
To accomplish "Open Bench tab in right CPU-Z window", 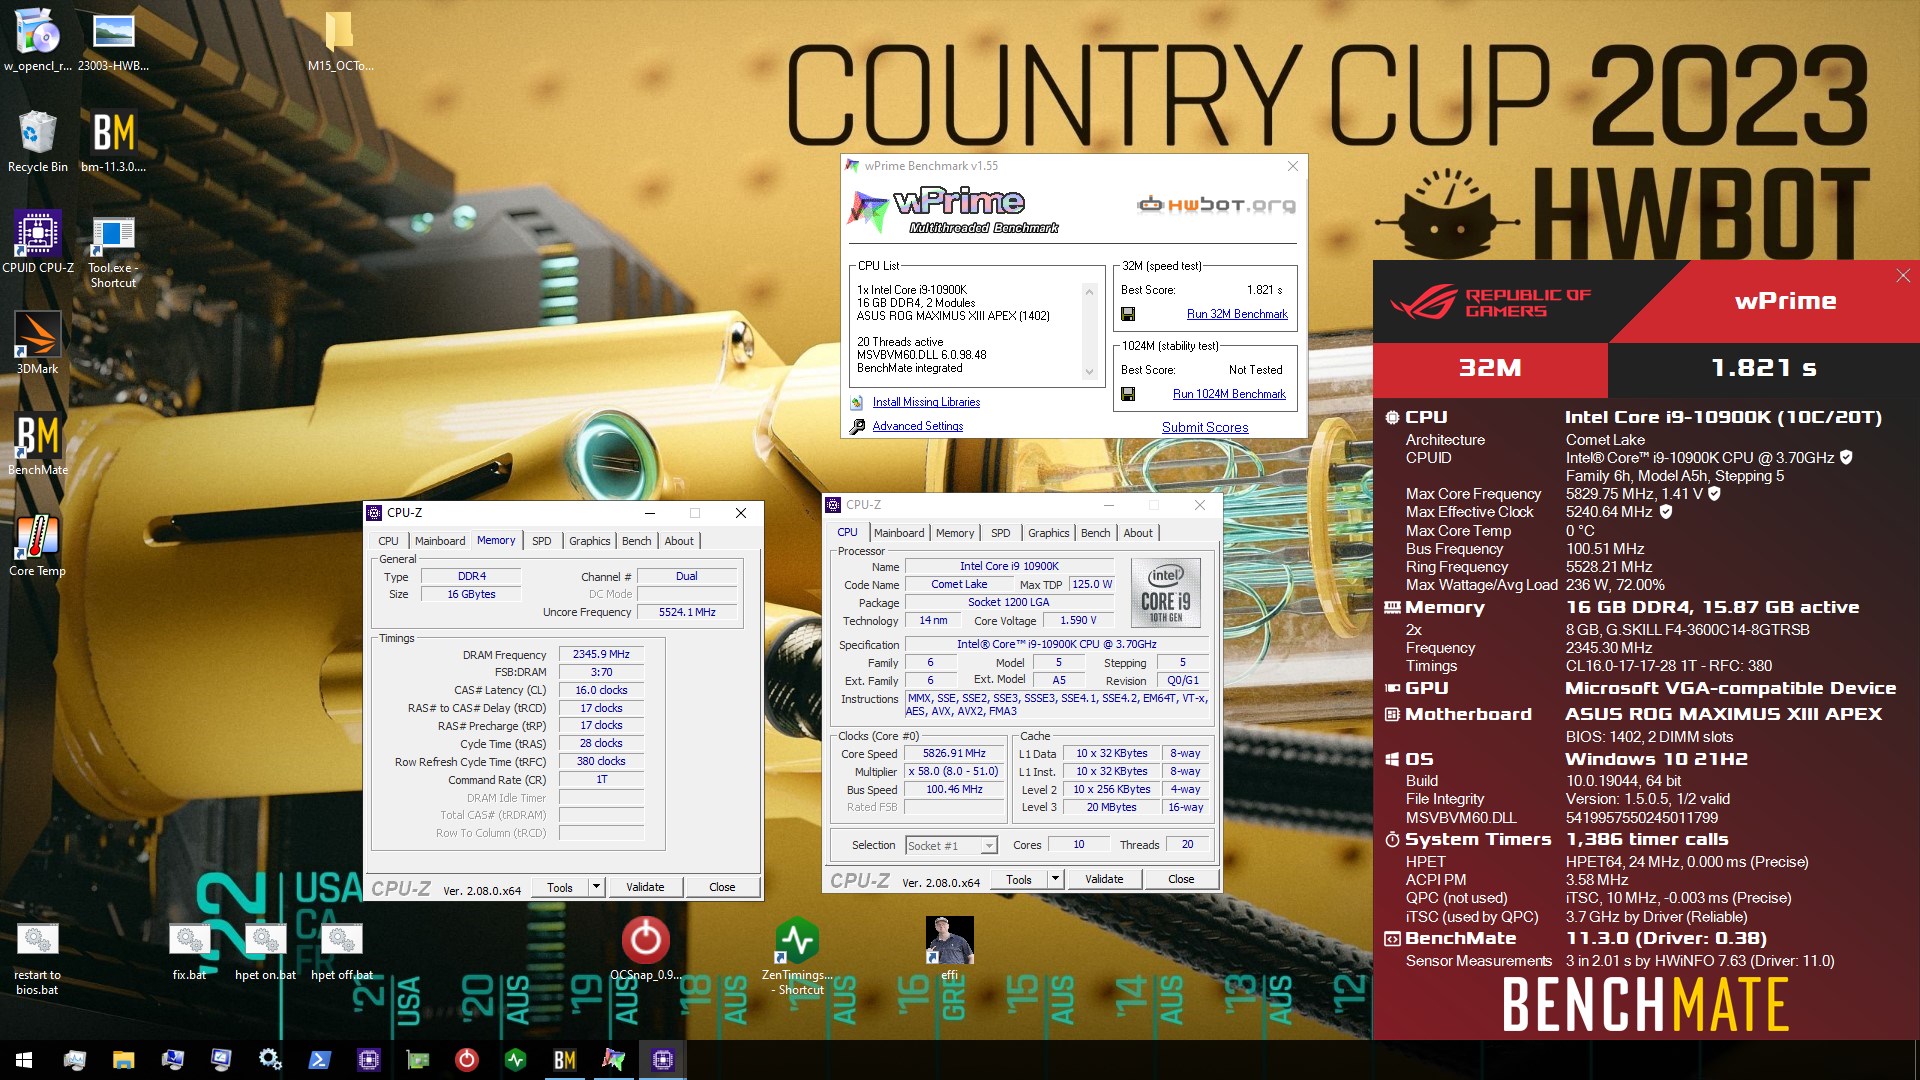I will click(1095, 533).
